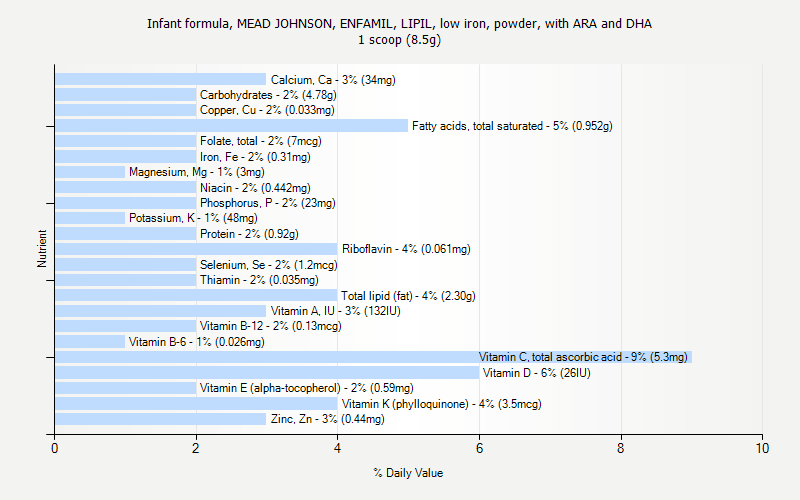Select the 1 scoop (8.5g) subtitle
Screen dimensions: 800x500
click(399, 40)
